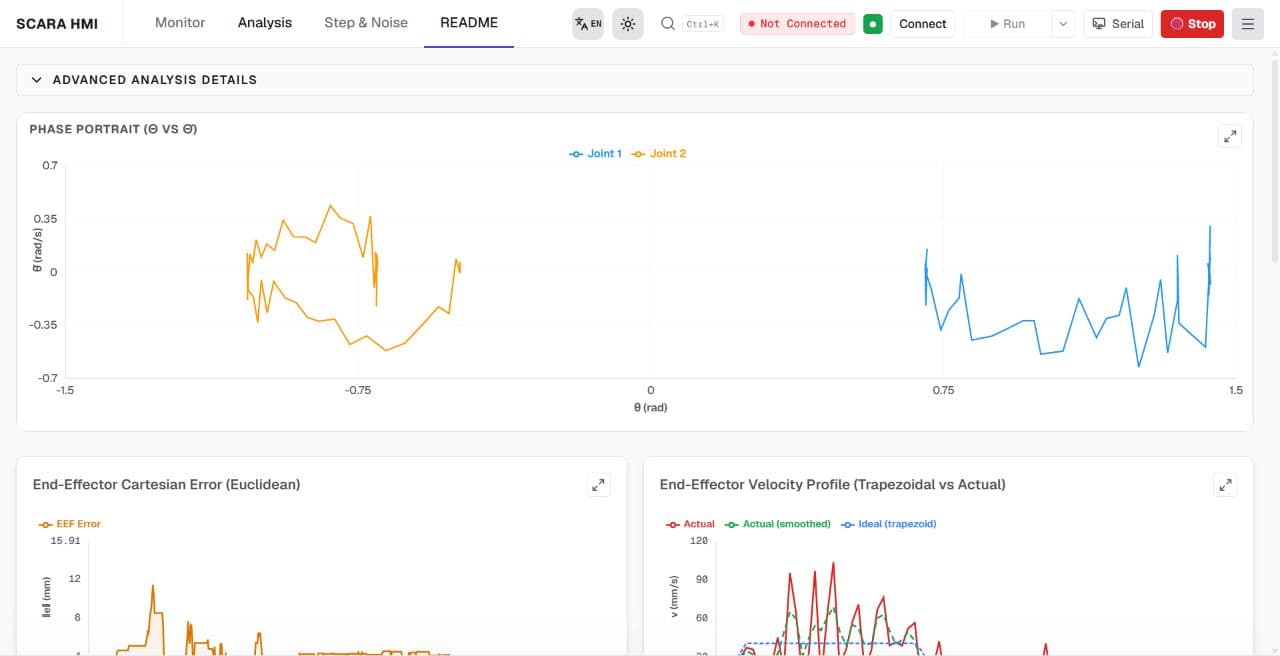Hit the red Stop button
1280x656 pixels.
(1192, 23)
